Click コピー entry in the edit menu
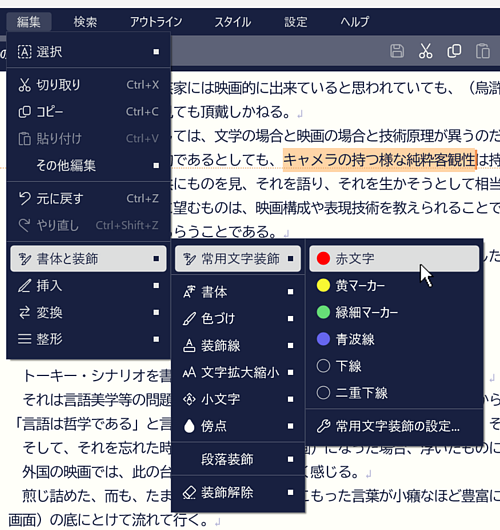Viewport: 500px width, 530px height. tap(88, 112)
